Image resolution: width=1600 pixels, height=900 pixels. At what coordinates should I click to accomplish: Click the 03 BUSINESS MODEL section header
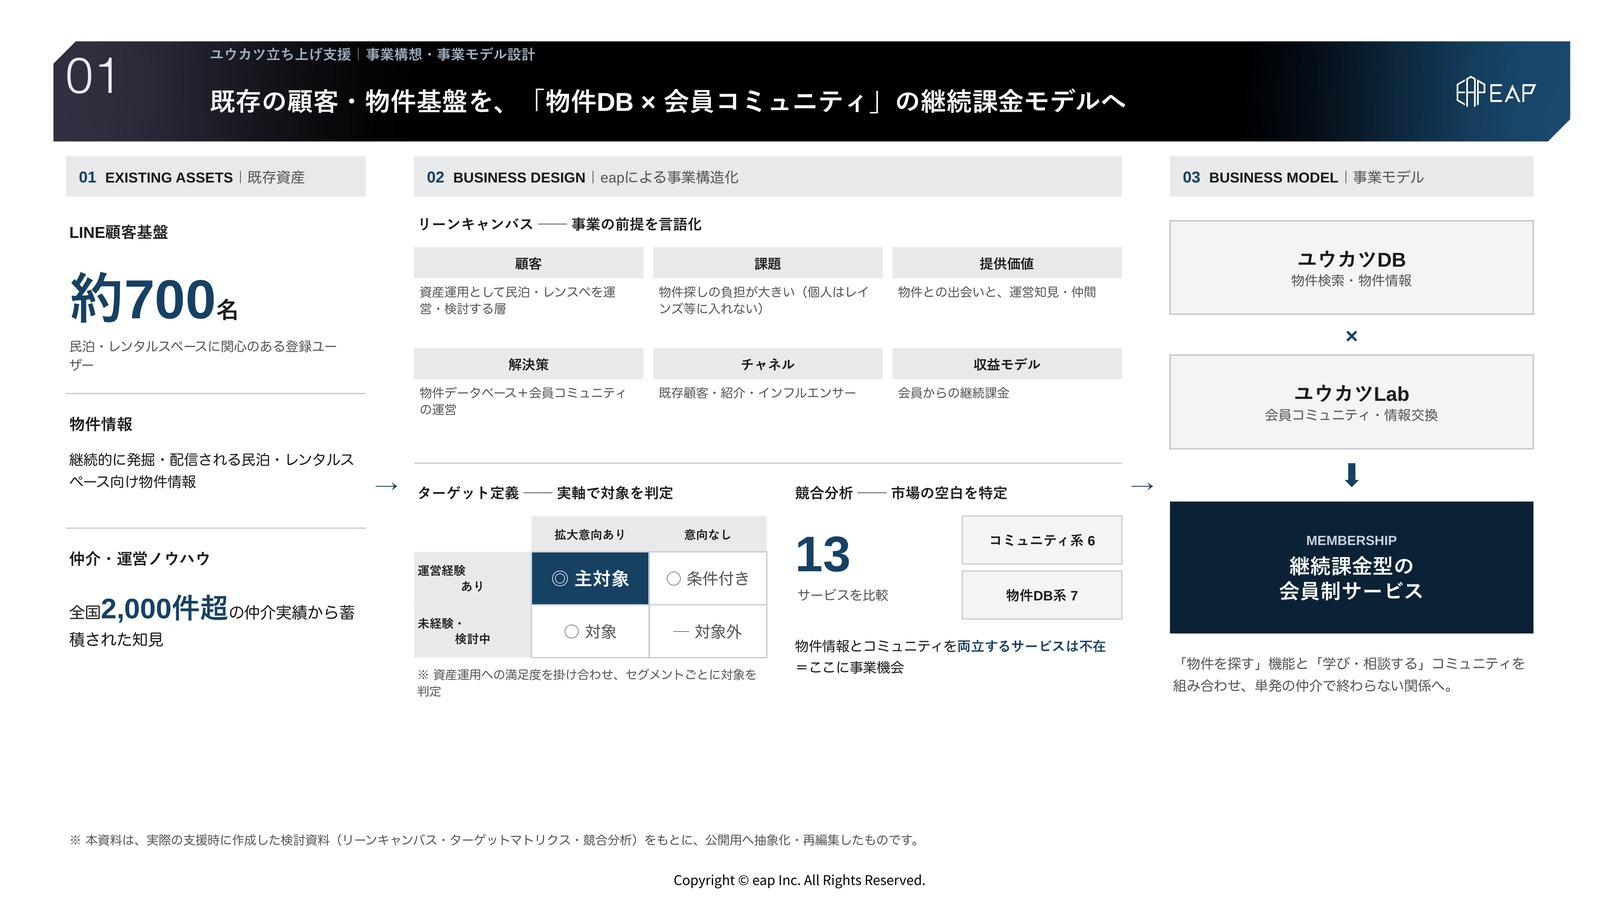pyautogui.click(x=1351, y=177)
